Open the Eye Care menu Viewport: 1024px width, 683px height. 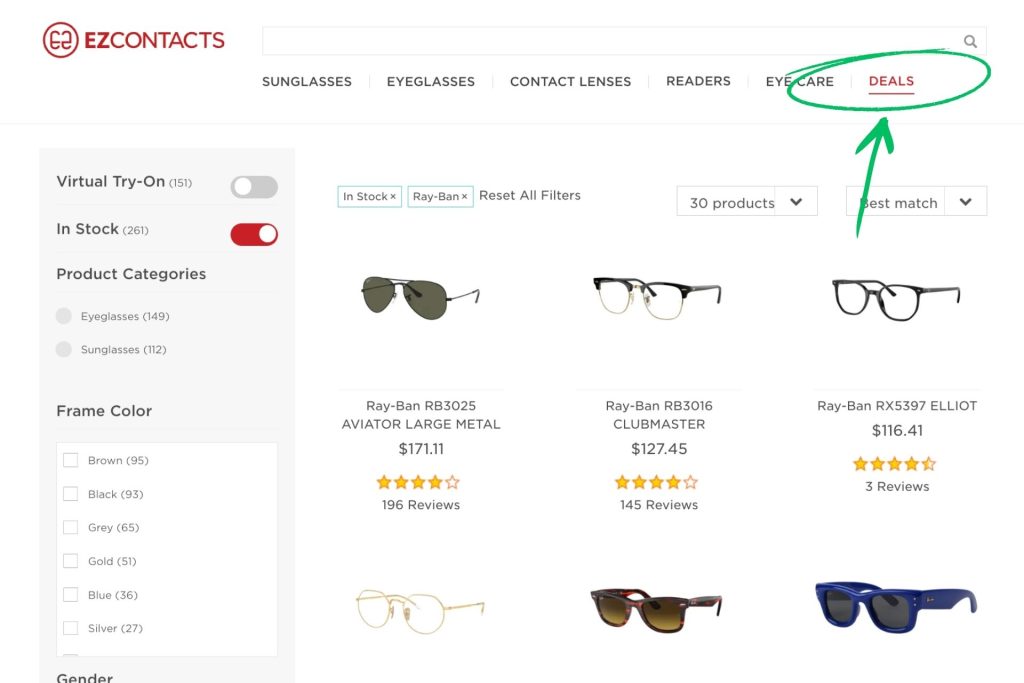click(799, 82)
